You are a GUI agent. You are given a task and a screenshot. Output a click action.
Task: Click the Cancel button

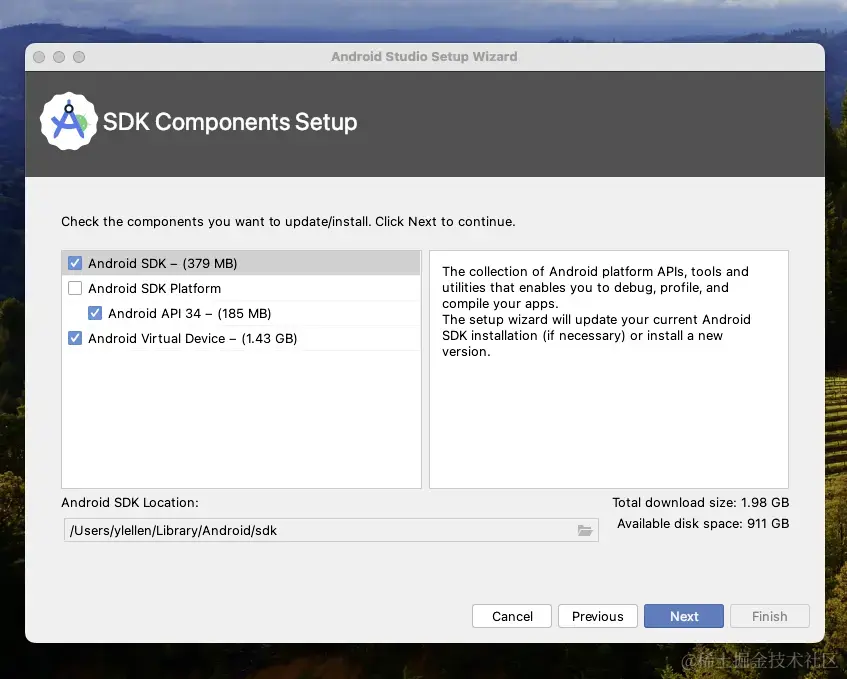(x=512, y=616)
